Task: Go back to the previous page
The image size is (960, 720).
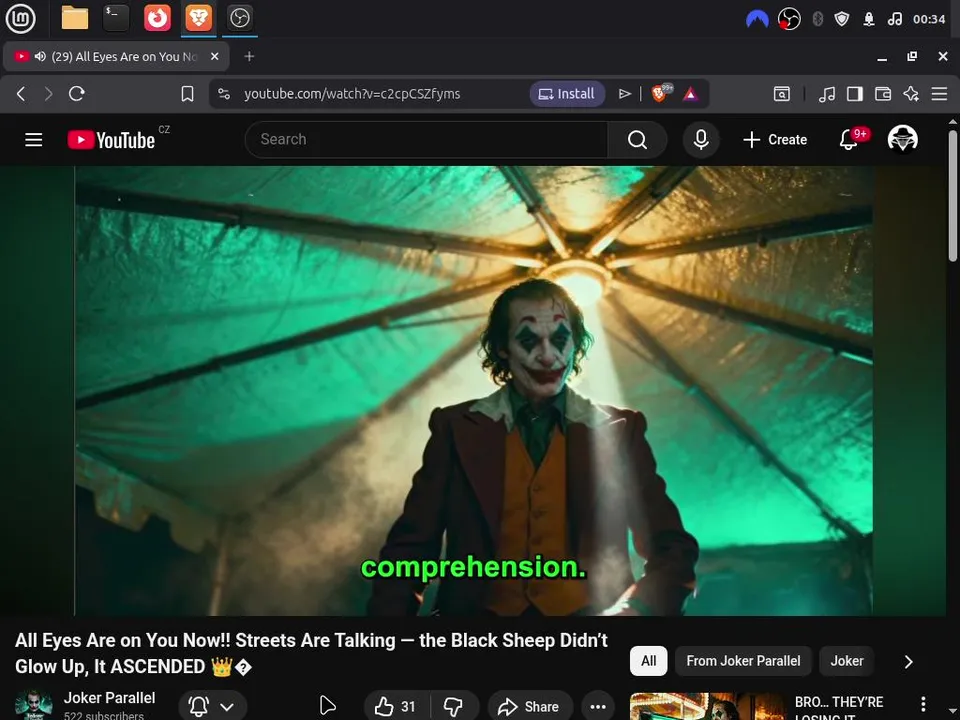Action: coord(21,94)
